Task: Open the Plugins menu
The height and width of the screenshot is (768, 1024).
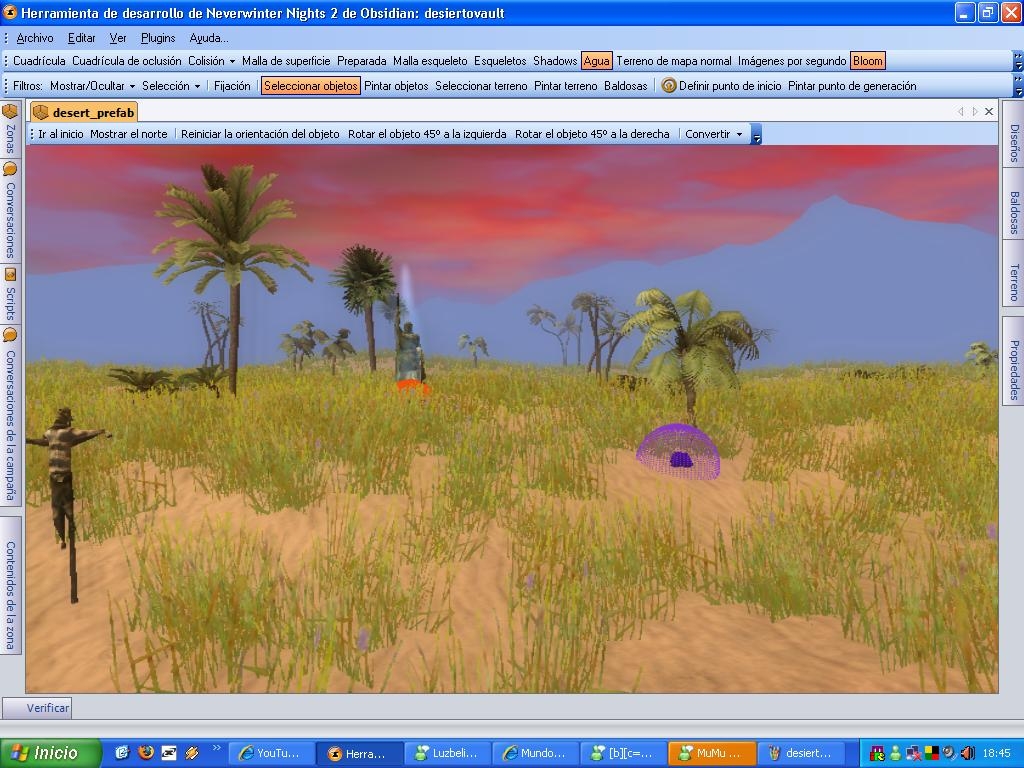Action: click(158, 38)
